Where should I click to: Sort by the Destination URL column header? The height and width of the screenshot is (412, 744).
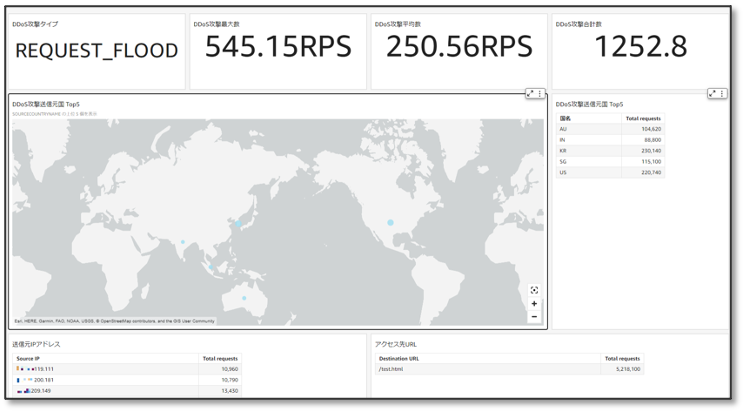point(399,357)
